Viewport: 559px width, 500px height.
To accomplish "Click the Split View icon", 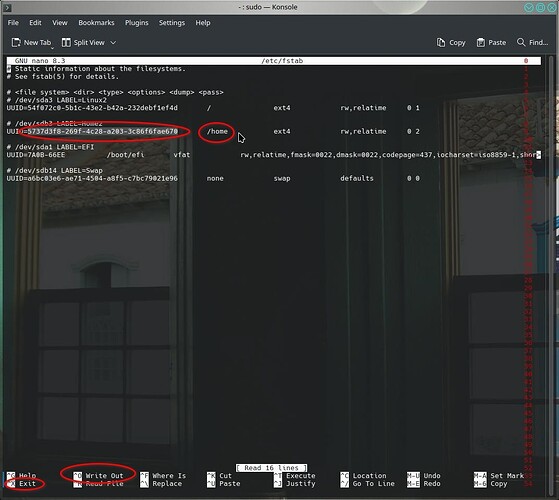I will click(66, 43).
